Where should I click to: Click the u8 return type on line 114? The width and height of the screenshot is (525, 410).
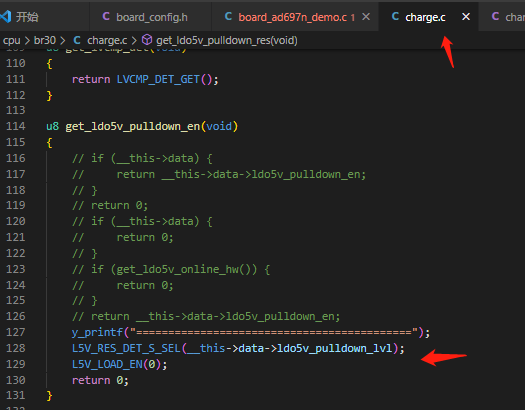coord(52,126)
